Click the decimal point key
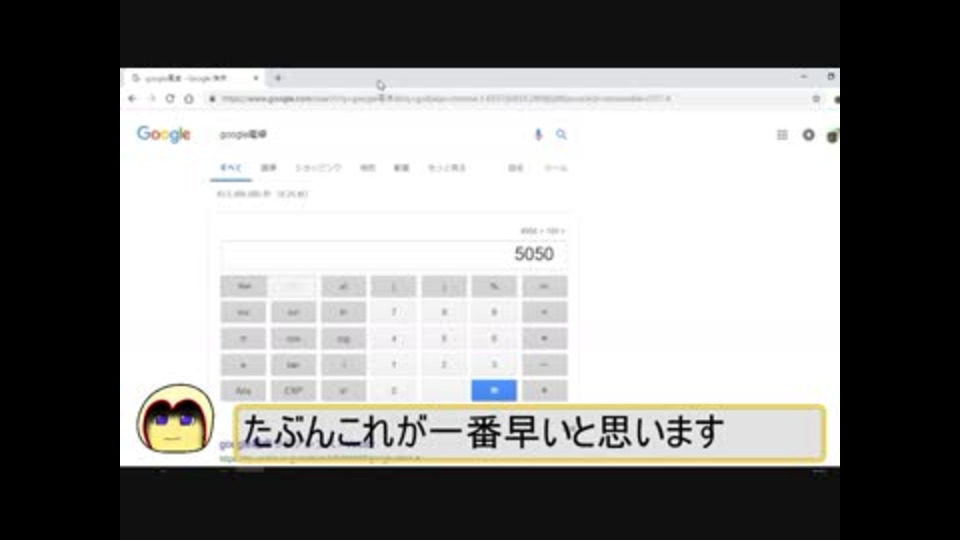This screenshot has width=960, height=540. 444,391
